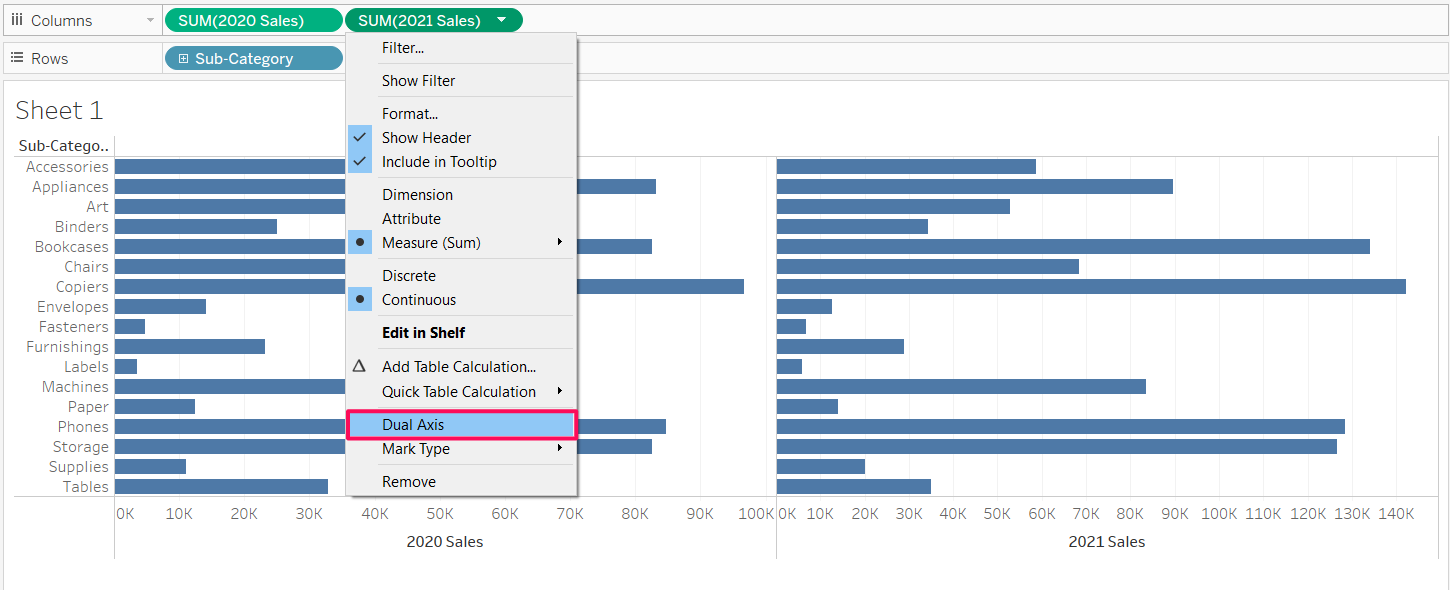Convert the field using Dimension option
Viewport: 1450px width, 590px height.
pyautogui.click(x=417, y=195)
